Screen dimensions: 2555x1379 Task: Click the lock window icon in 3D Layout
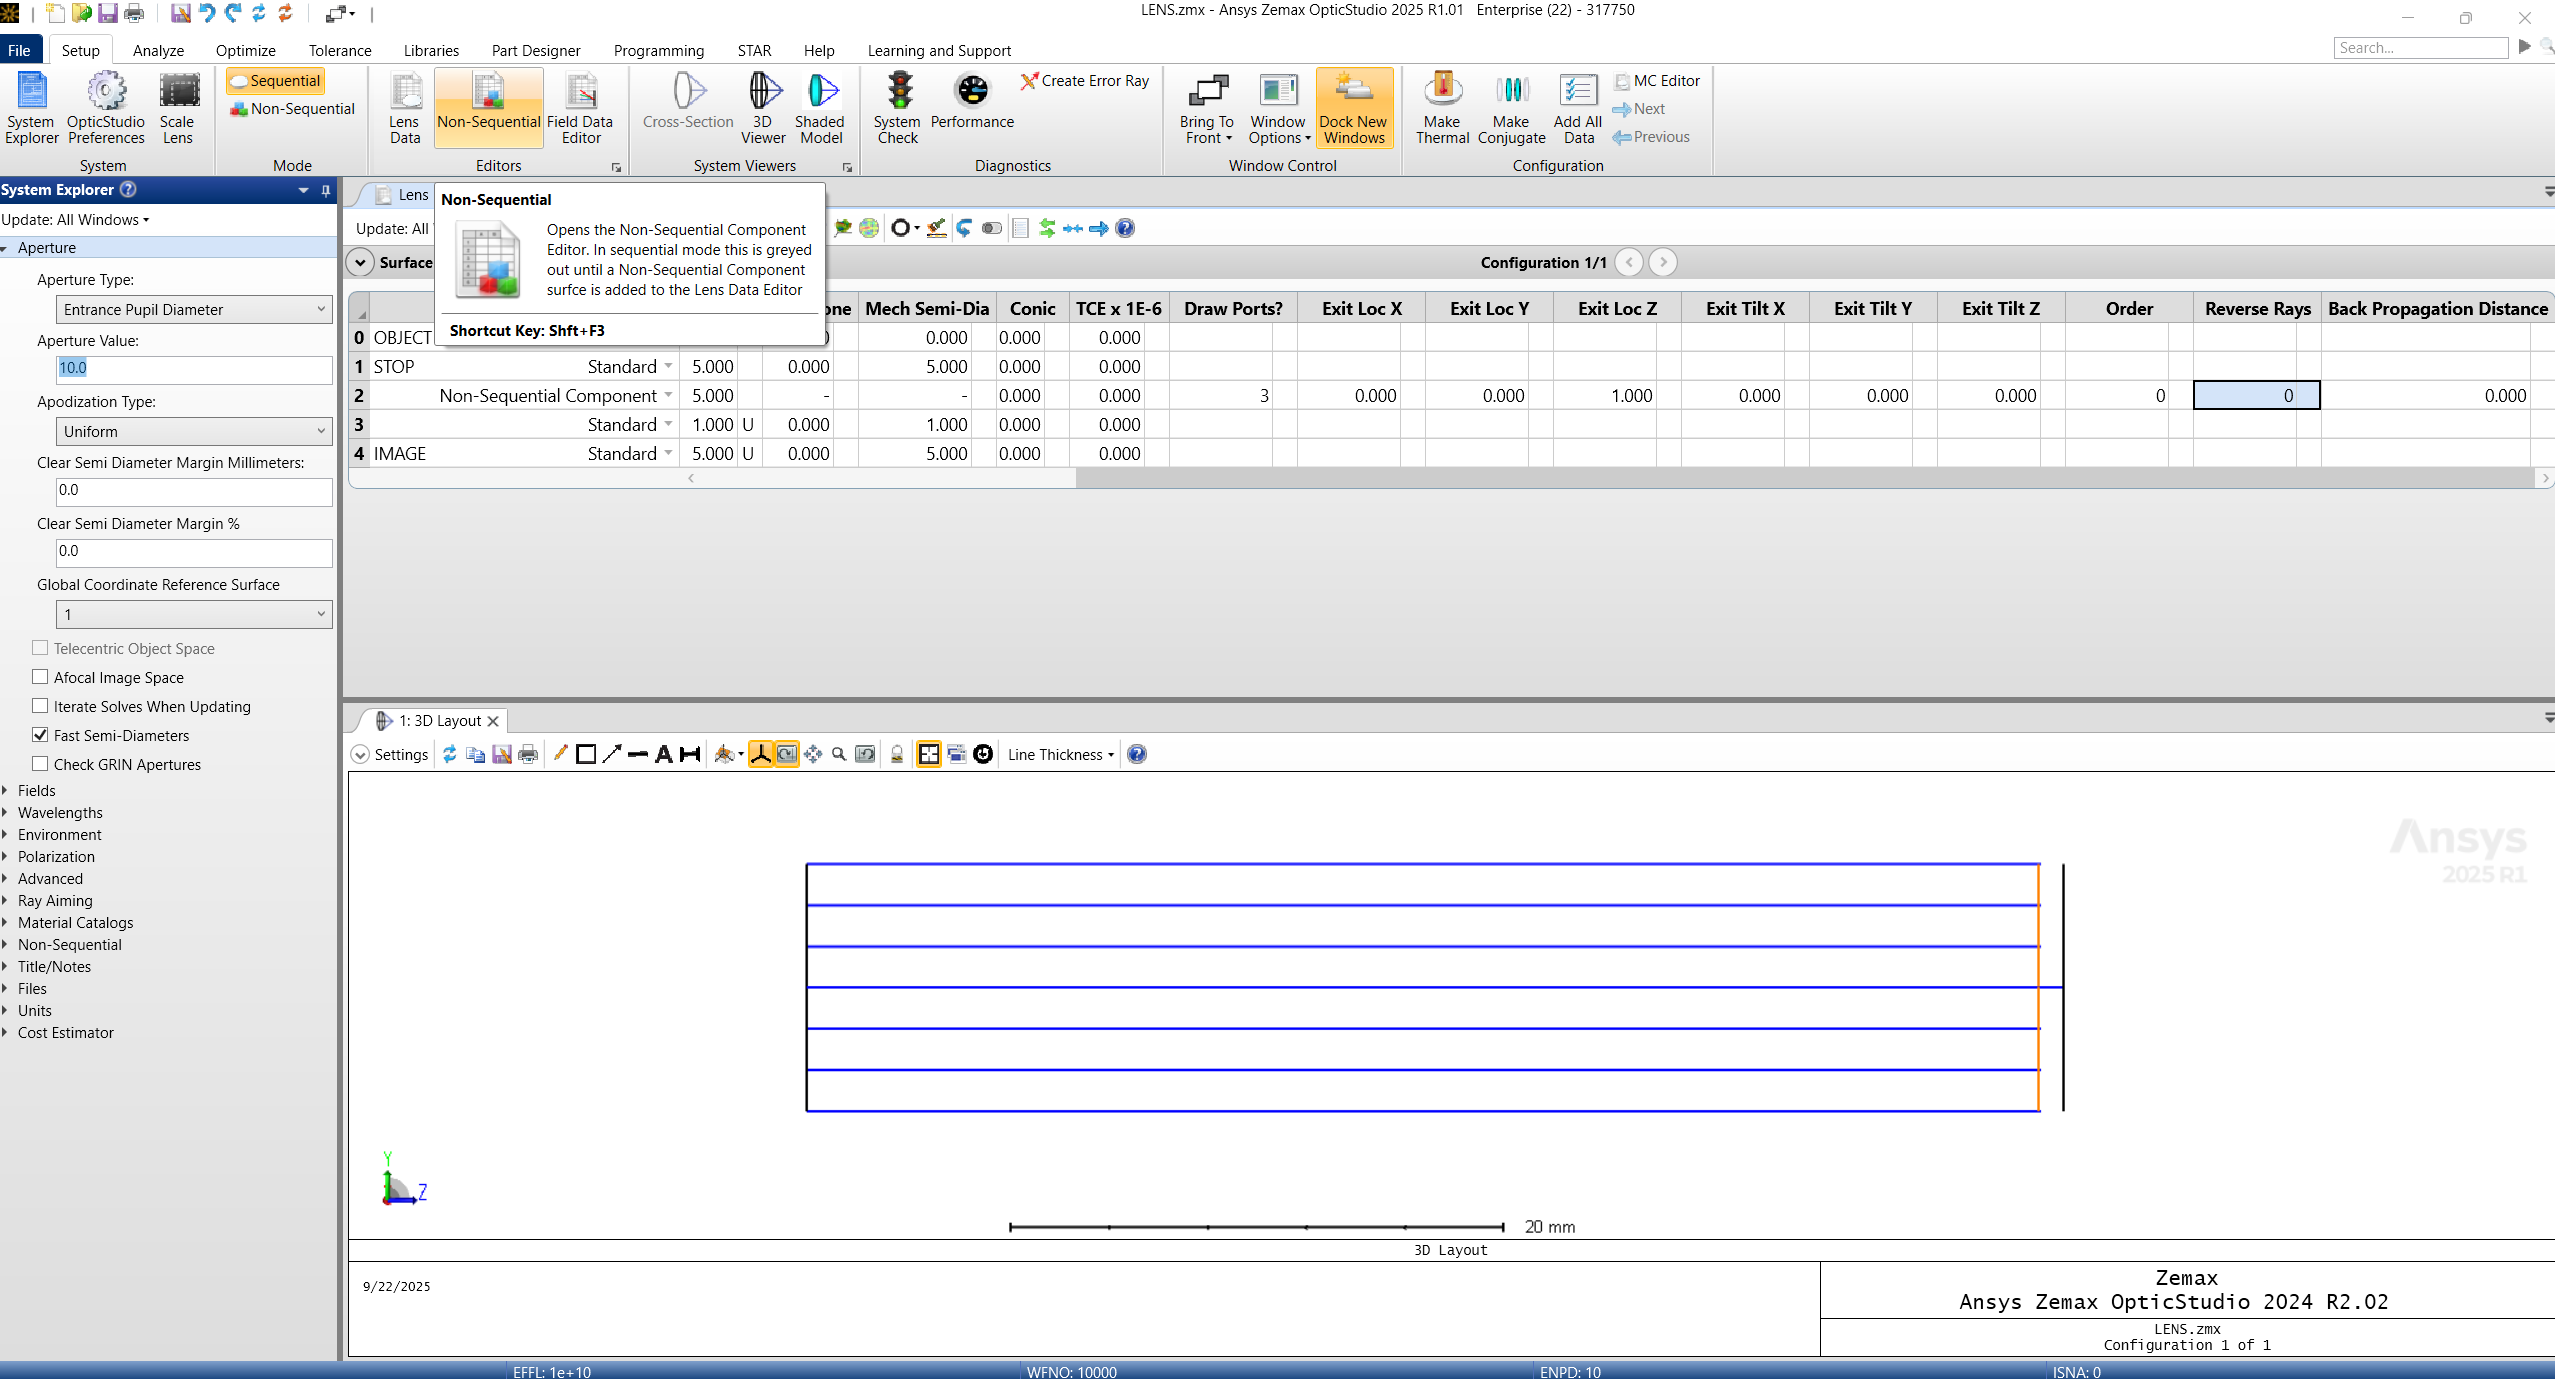click(897, 754)
